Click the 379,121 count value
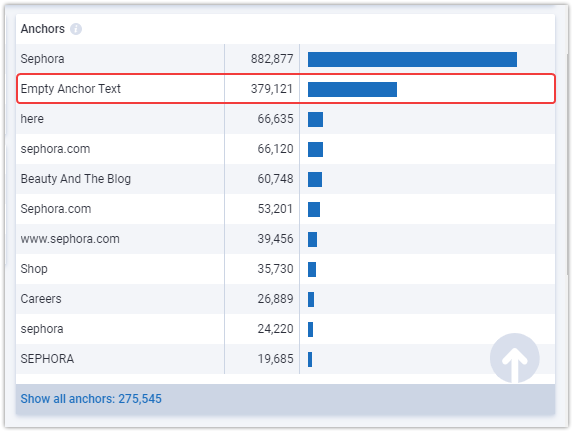The image size is (573, 432). point(272,89)
